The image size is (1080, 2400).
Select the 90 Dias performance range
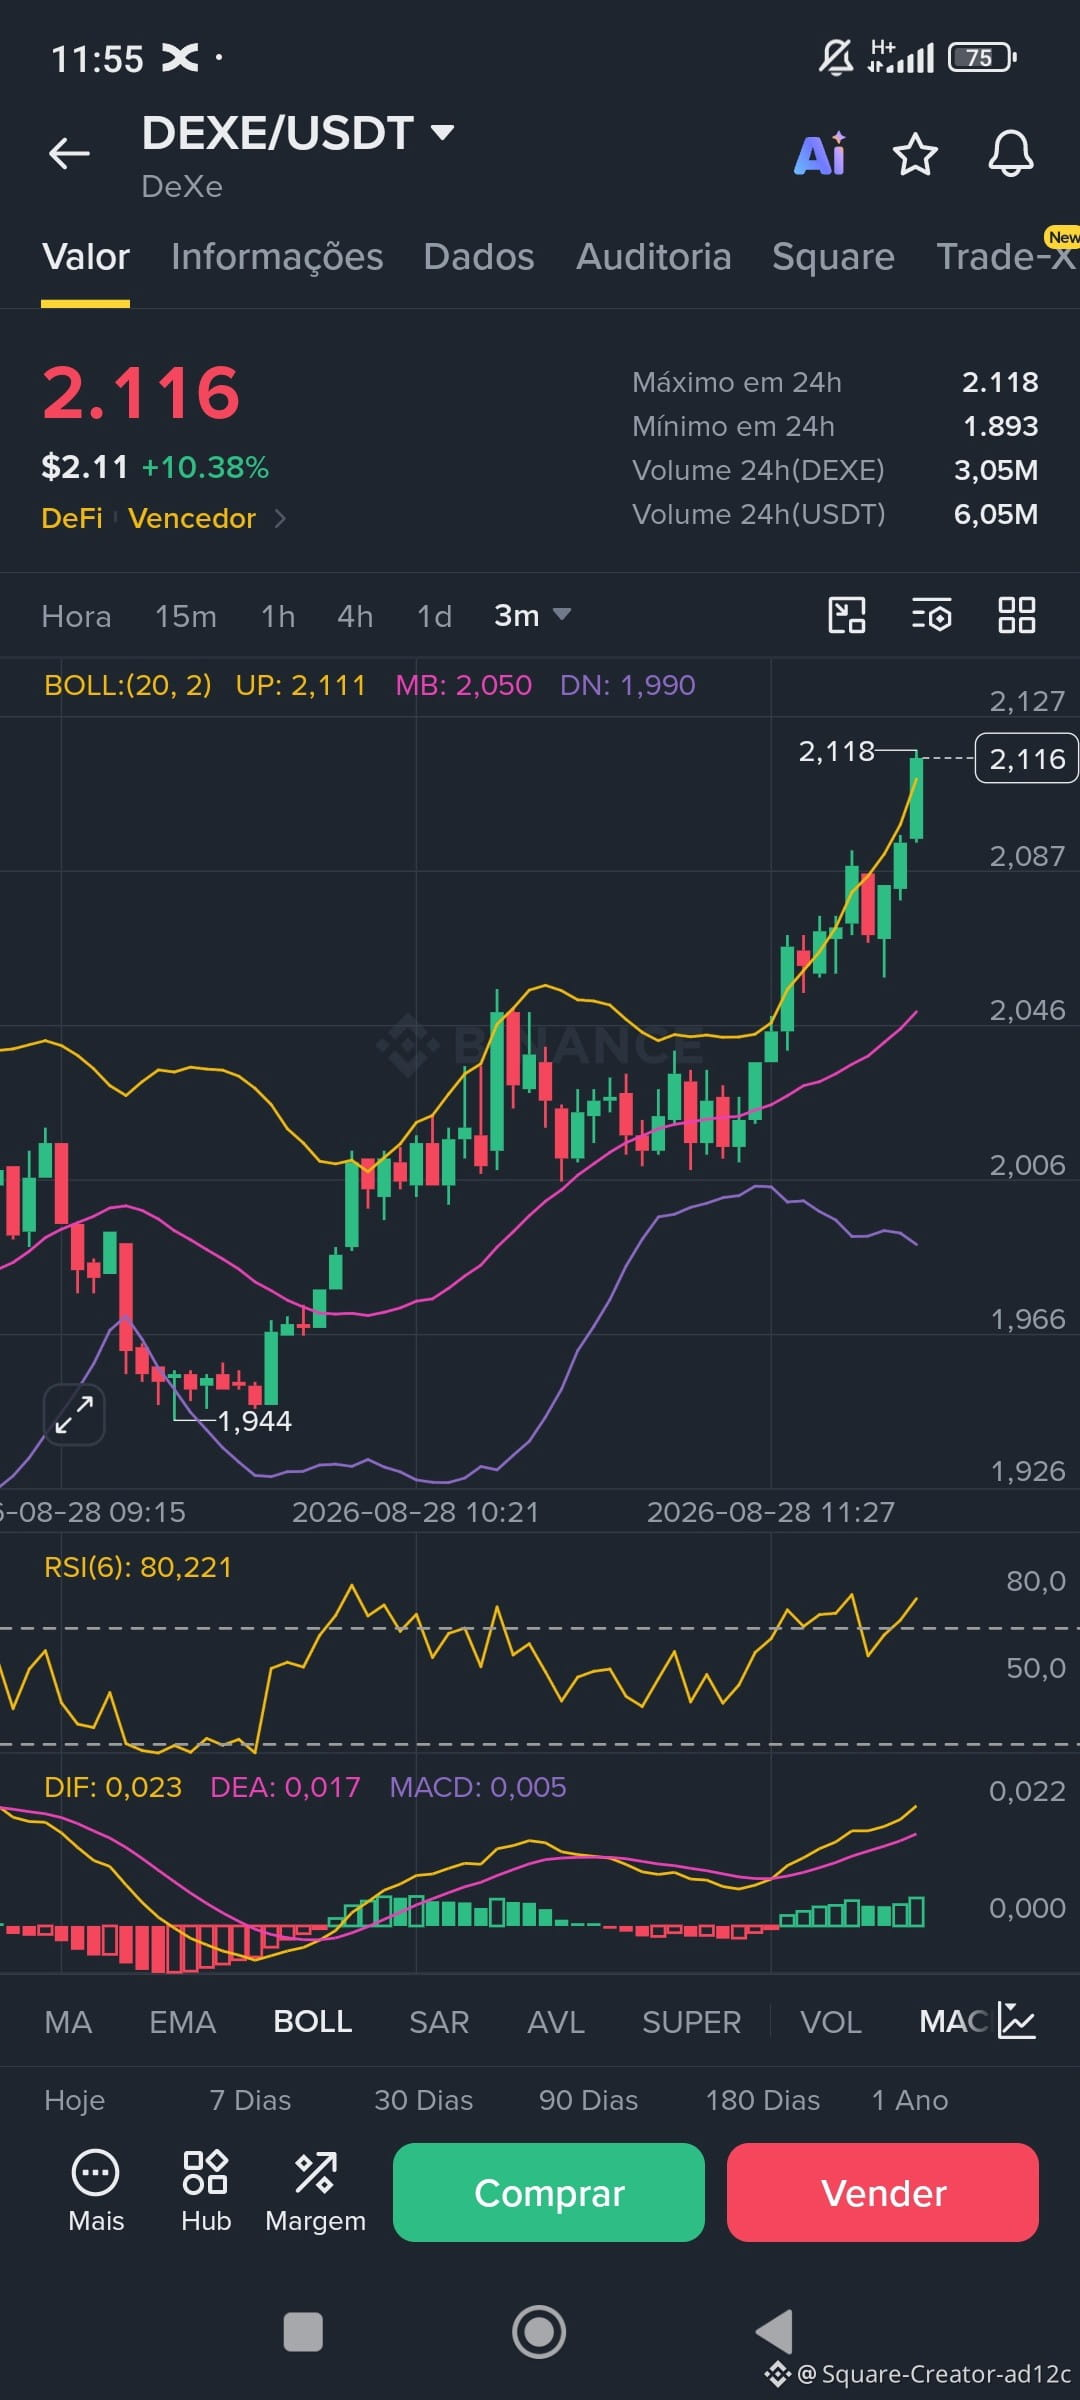(588, 2100)
